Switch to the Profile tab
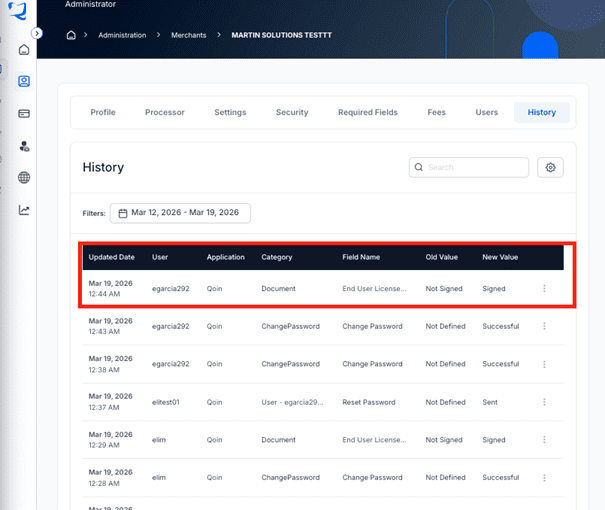This screenshot has width=605, height=510. tap(103, 112)
